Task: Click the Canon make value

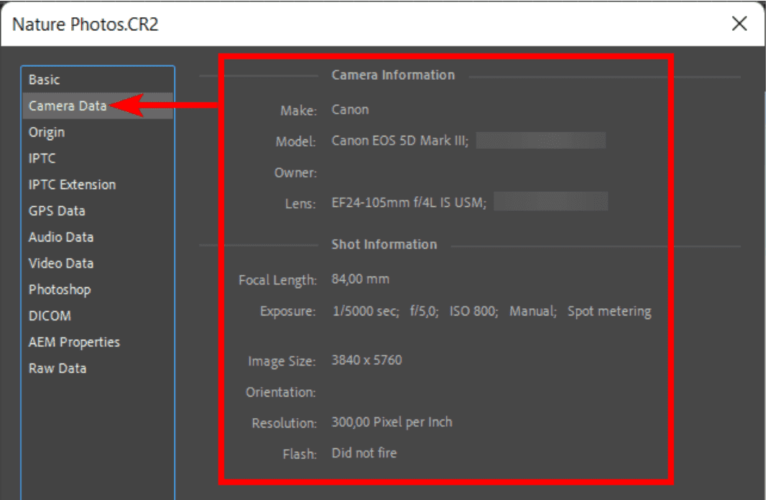Action: 350,110
